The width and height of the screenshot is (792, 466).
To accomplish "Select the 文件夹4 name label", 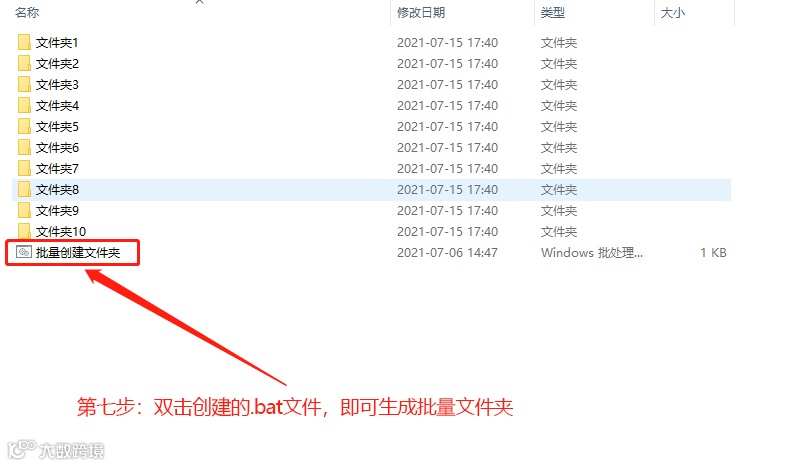I will pyautogui.click(x=57, y=106).
